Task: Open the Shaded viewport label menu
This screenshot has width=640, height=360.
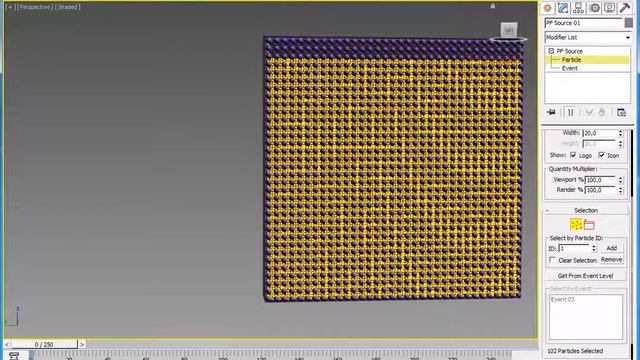Action: click(68, 7)
